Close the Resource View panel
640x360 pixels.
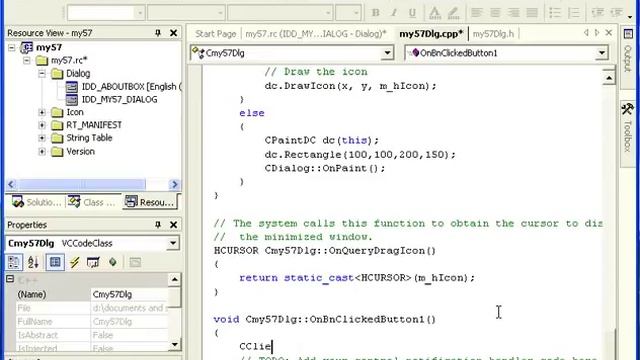tap(173, 33)
